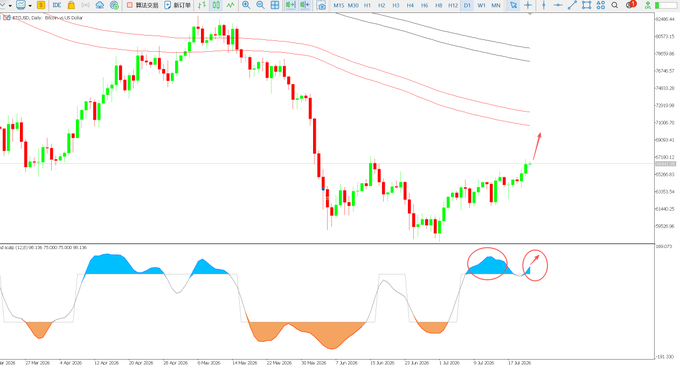This screenshot has height=365, width=680.
Task: Click the green connection status icon
Action: [x=647, y=5]
